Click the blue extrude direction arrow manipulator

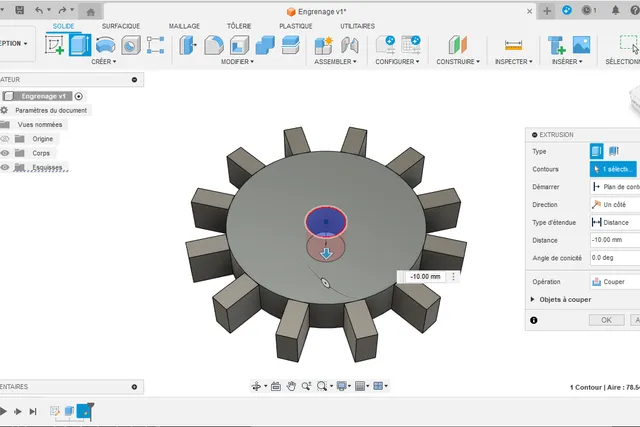tap(326, 254)
